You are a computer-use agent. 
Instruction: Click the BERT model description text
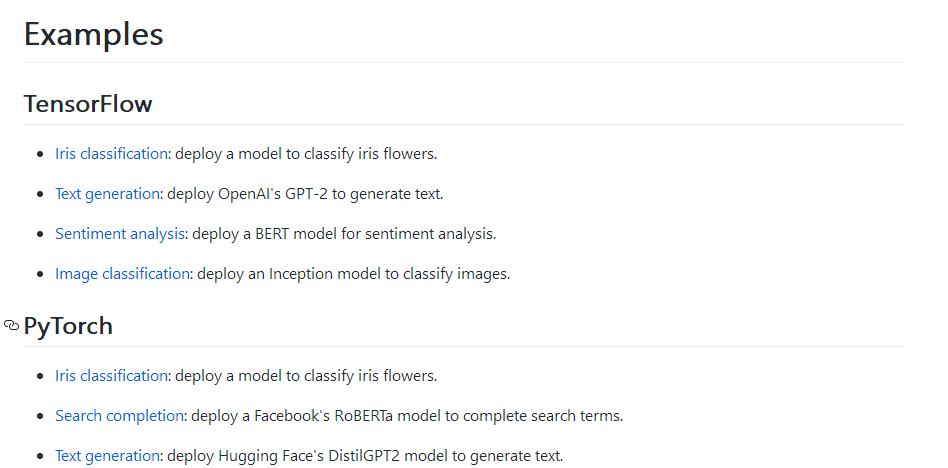click(344, 234)
